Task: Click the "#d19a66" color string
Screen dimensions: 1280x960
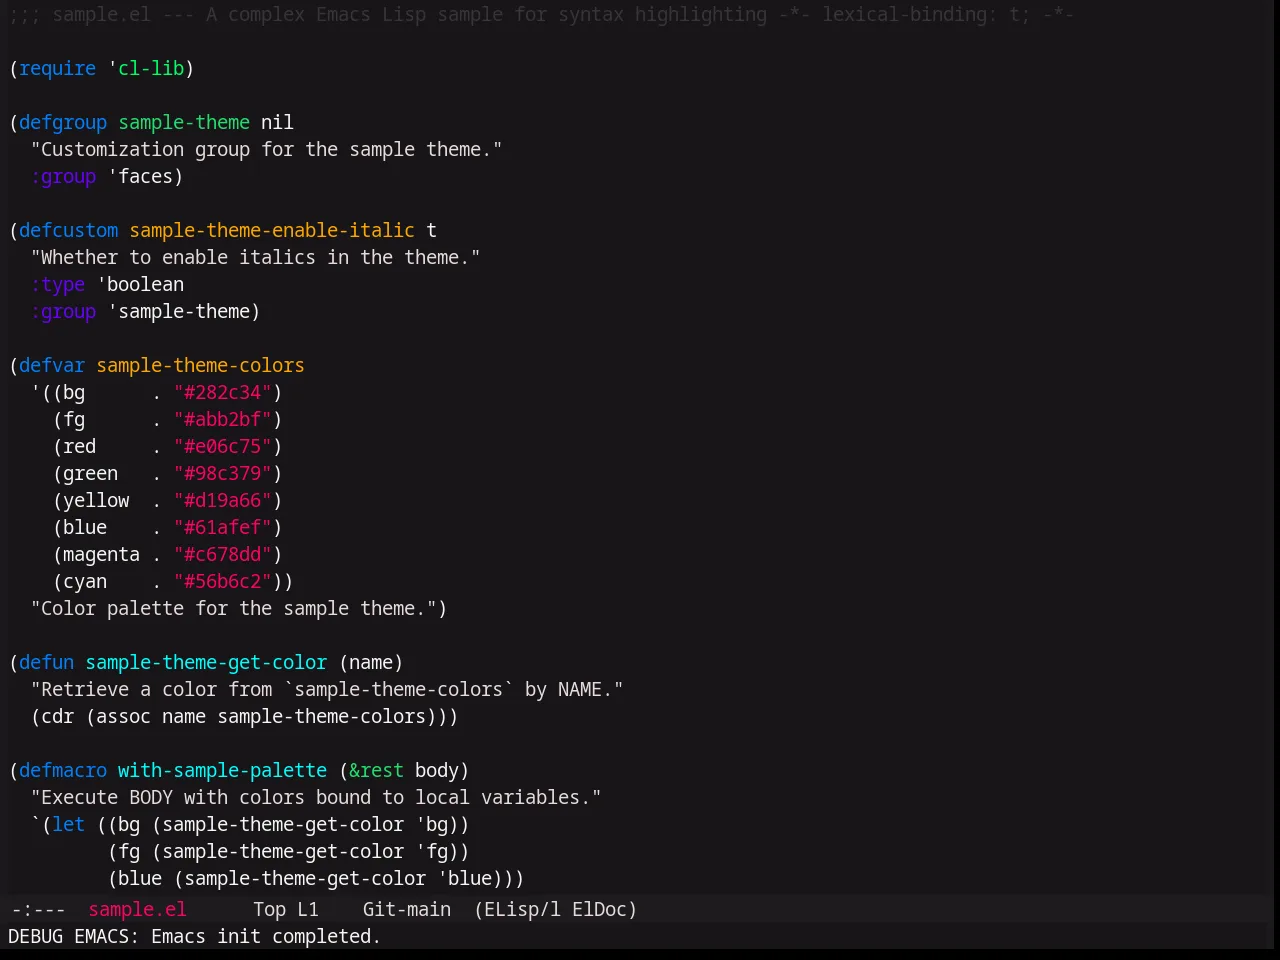Action: click(223, 500)
